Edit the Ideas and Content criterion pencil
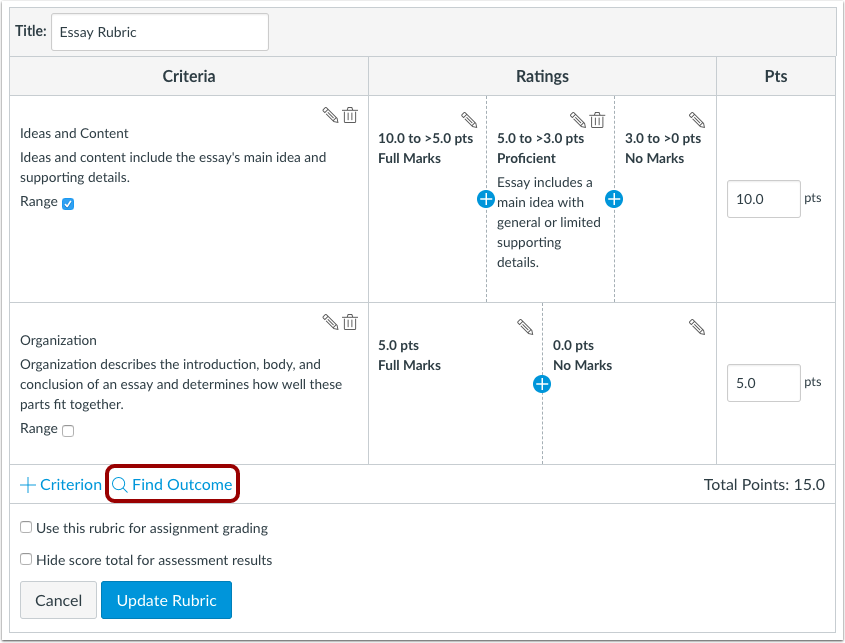845x643 pixels. (330, 115)
